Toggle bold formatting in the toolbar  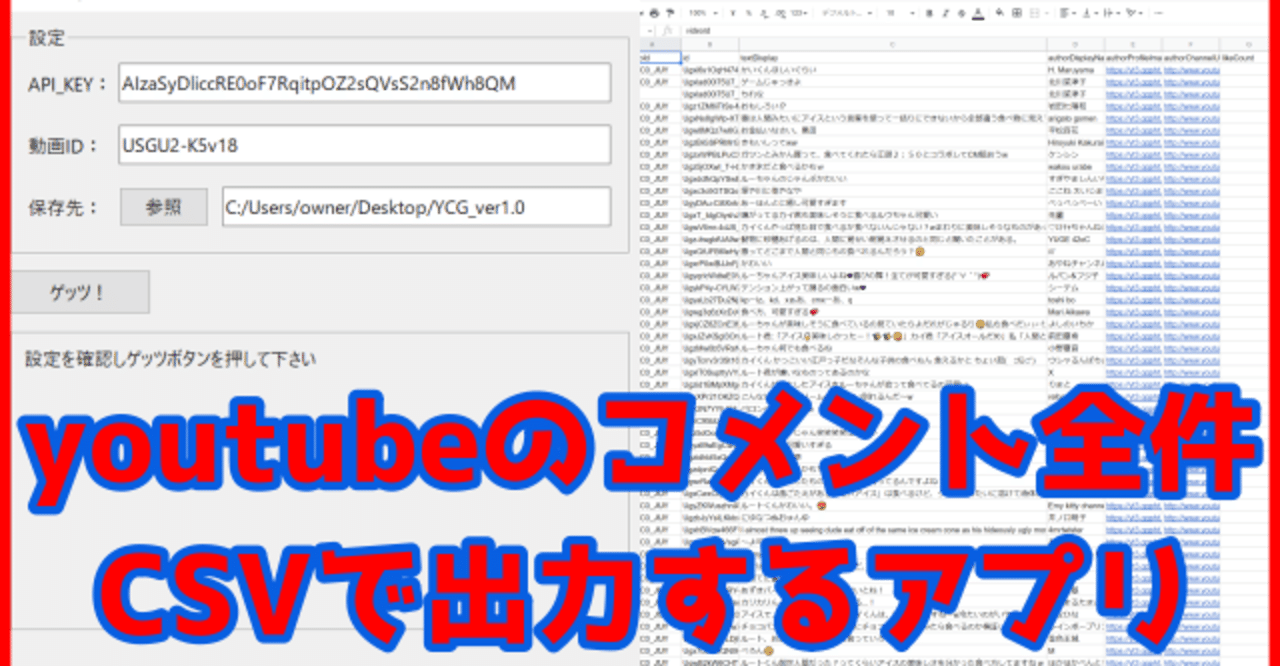(x=929, y=13)
